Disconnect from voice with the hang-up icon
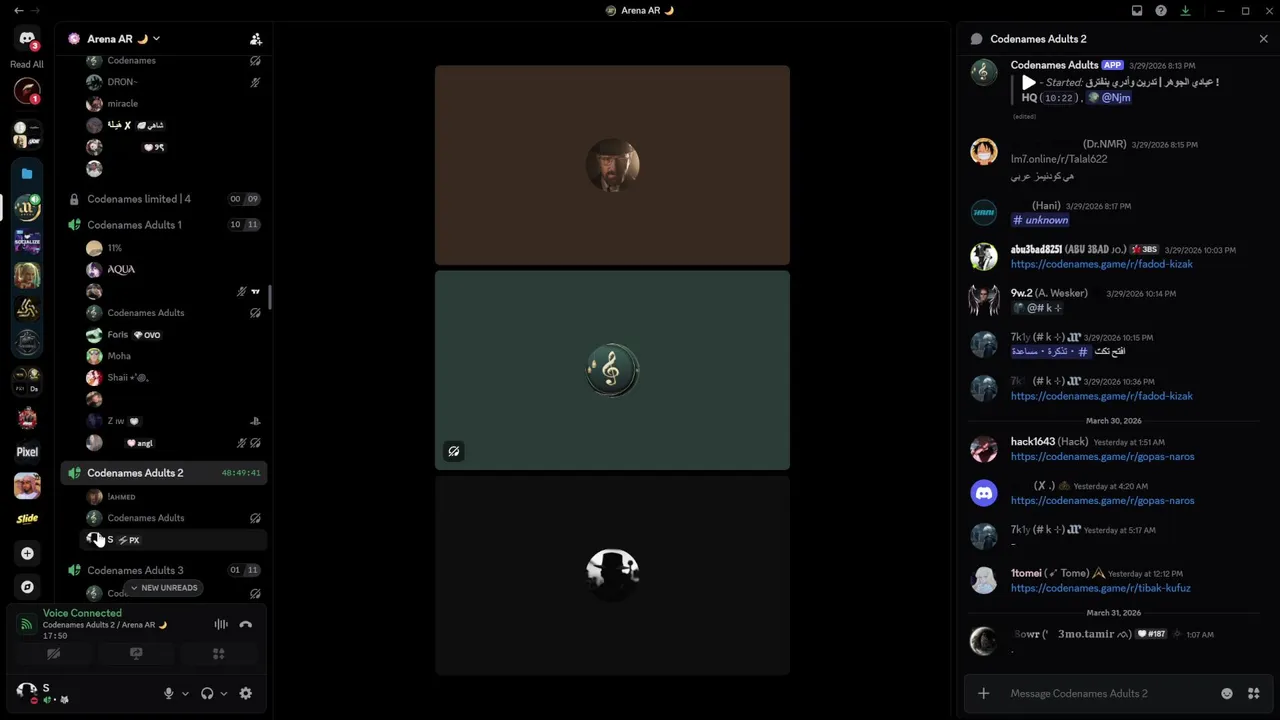This screenshot has height=720, width=1280. (246, 625)
